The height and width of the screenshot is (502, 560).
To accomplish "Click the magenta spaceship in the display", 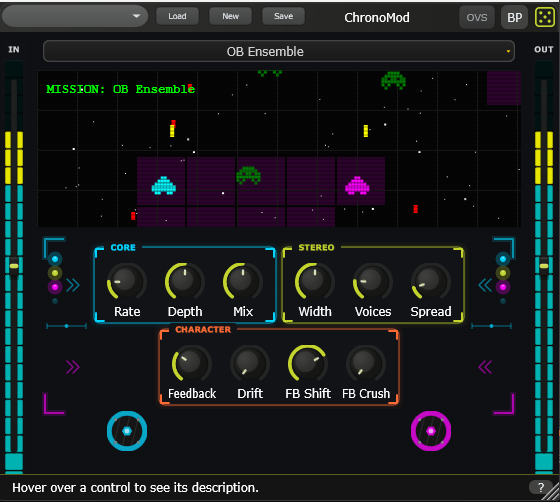I will click(x=357, y=186).
